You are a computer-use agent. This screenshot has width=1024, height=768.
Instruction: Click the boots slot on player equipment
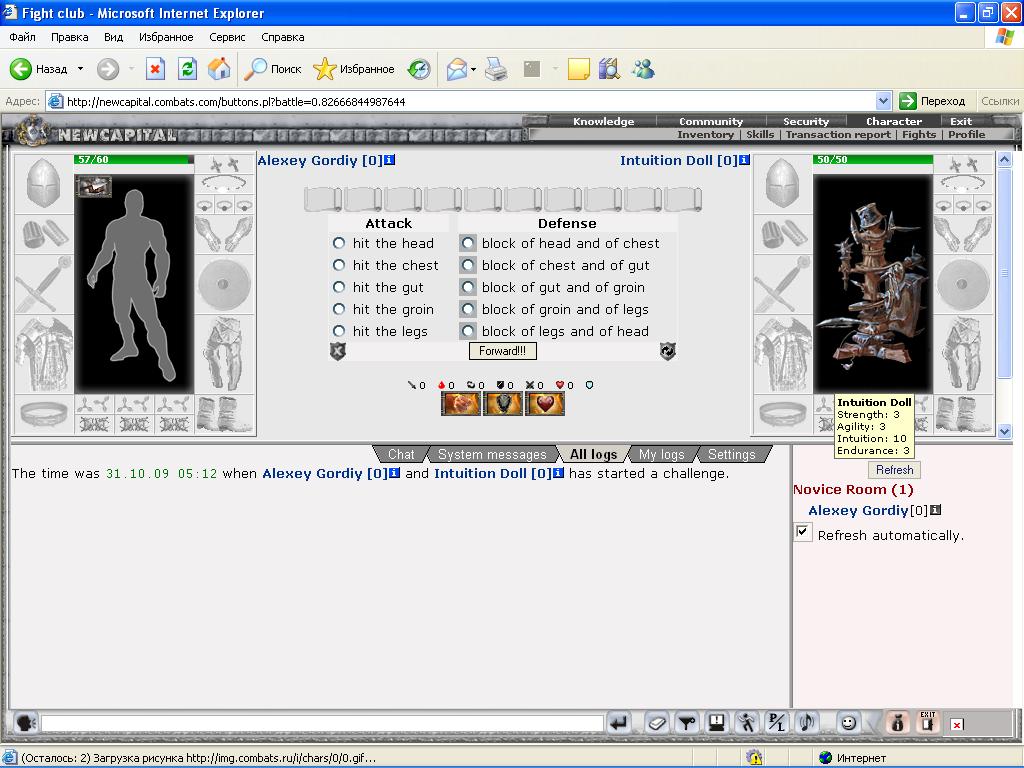point(224,415)
